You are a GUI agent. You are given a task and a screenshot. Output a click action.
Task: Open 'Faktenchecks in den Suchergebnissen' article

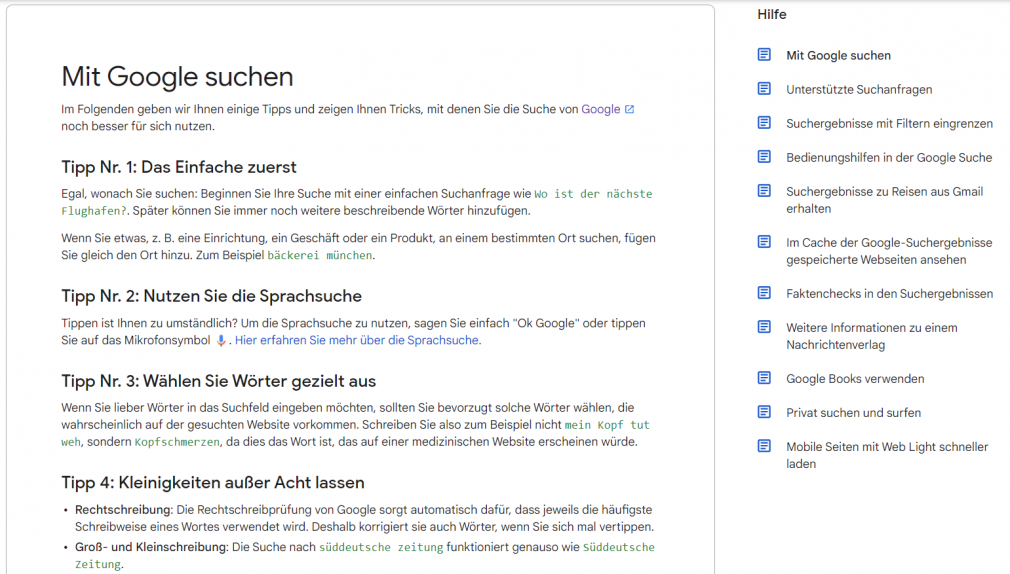click(x=889, y=294)
